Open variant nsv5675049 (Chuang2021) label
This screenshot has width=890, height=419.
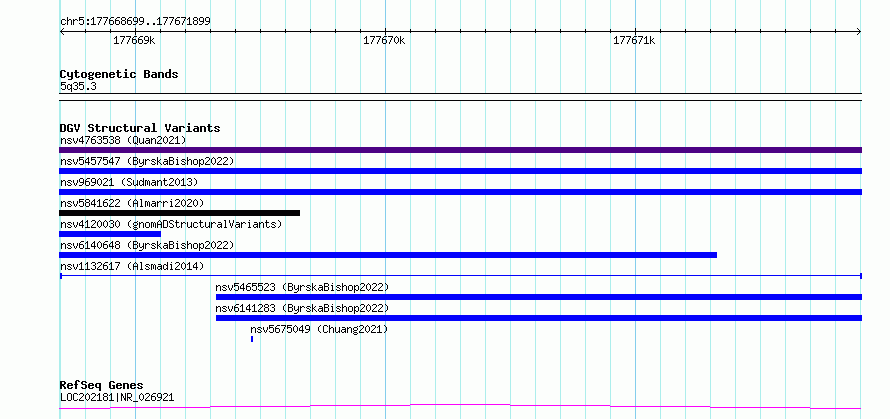tap(319, 329)
